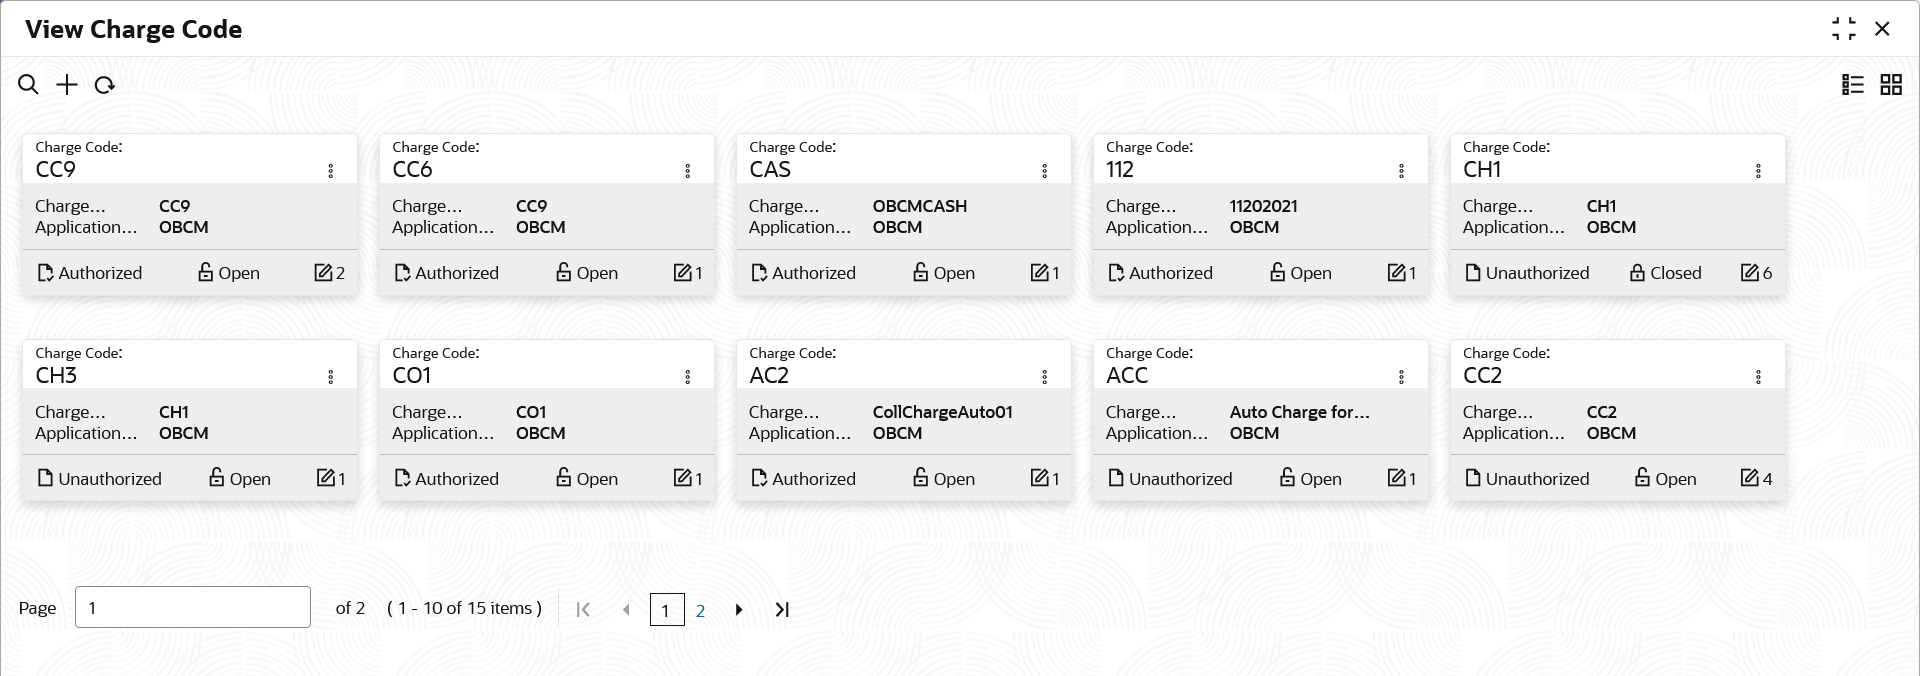1920x676 pixels.
Task: Go to page 2 link
Action: point(700,610)
